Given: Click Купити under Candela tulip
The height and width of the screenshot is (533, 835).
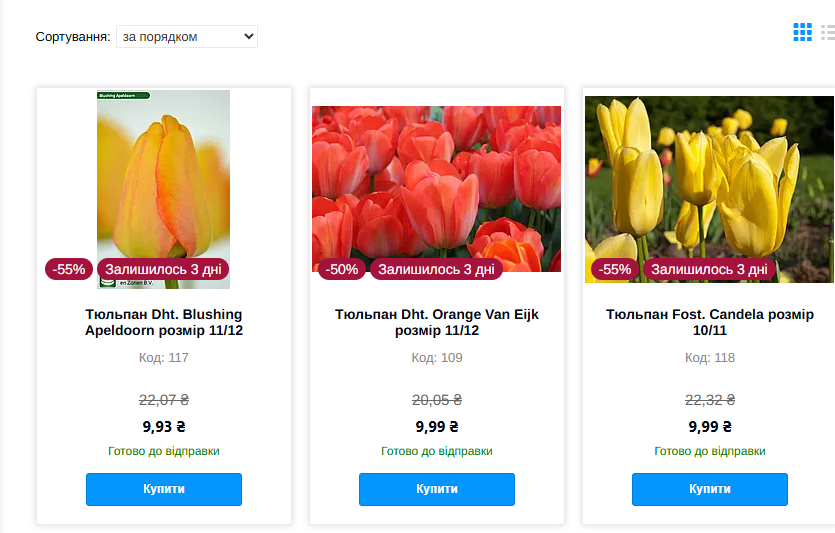Looking at the screenshot, I should 710,489.
